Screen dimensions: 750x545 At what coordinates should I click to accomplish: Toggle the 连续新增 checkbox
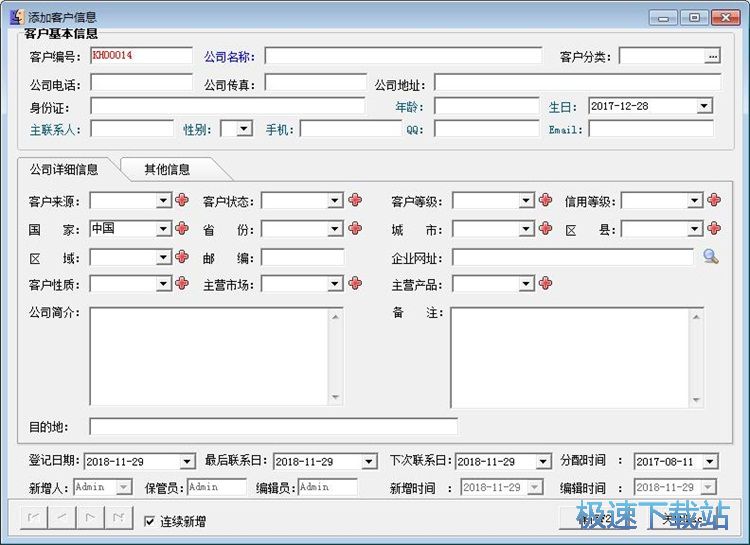150,521
